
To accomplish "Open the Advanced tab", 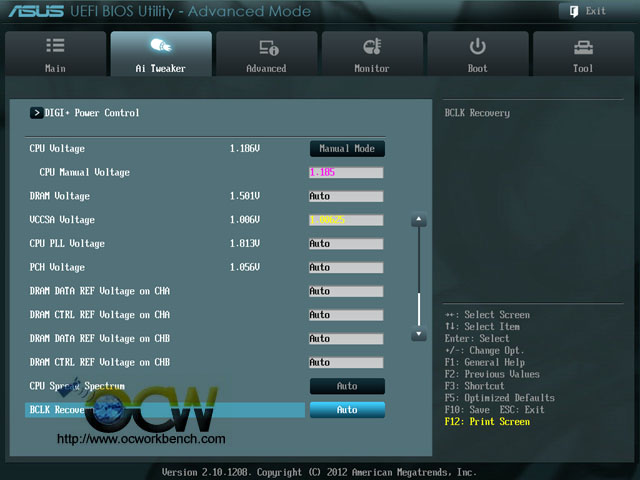I will click(x=267, y=53).
